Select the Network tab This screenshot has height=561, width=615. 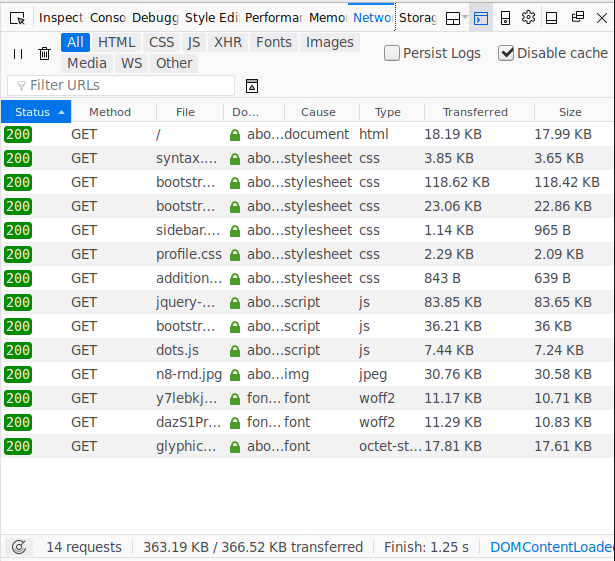click(372, 18)
